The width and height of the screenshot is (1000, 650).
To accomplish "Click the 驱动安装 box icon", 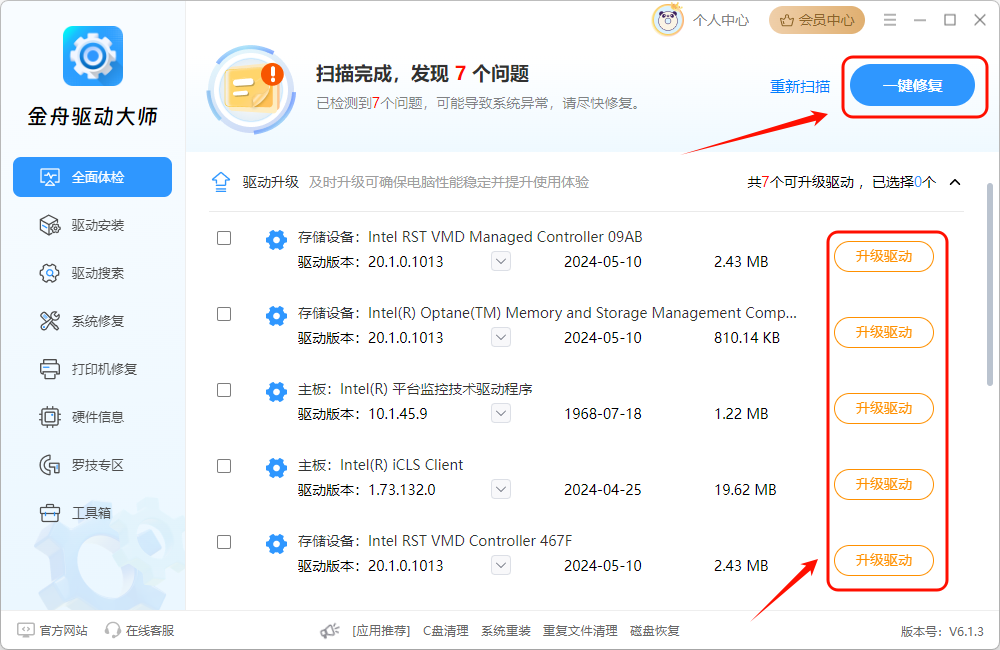I will [50, 225].
